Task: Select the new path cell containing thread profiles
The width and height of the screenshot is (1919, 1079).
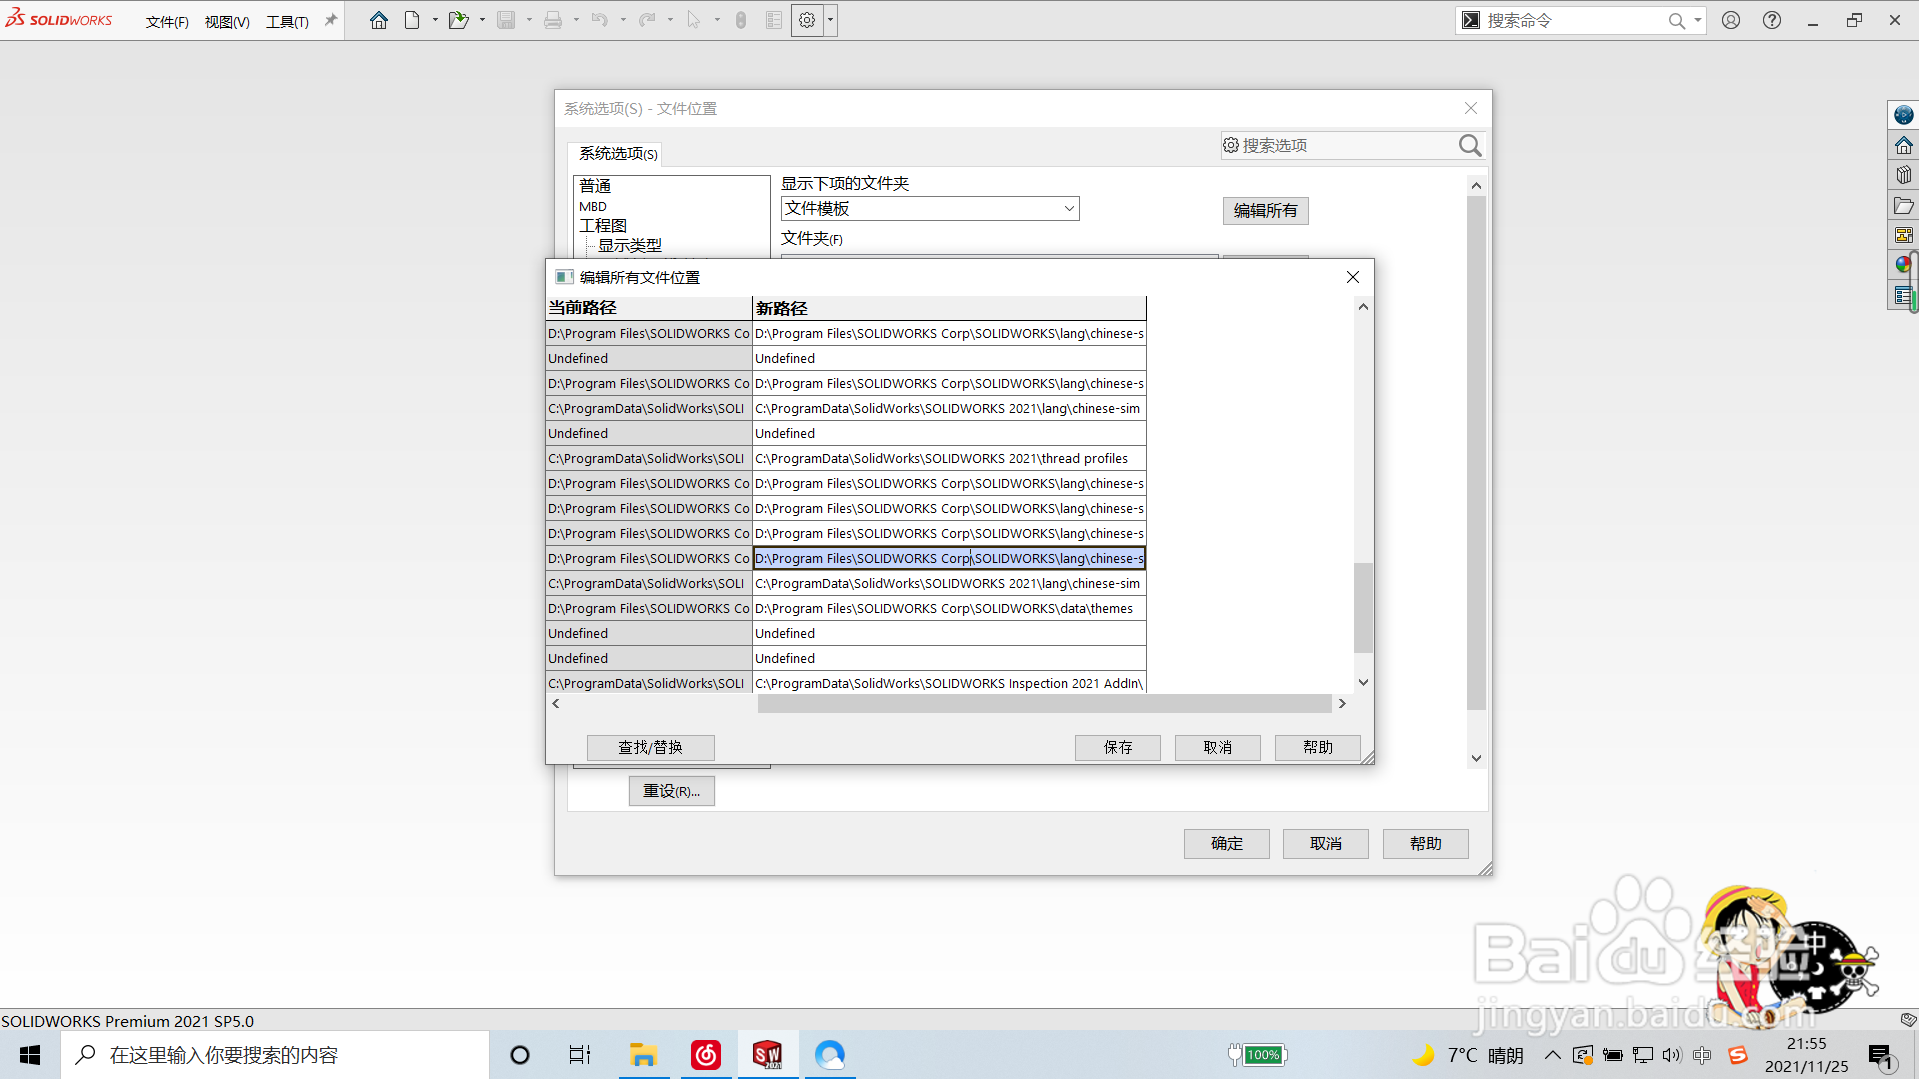Action: [949, 459]
